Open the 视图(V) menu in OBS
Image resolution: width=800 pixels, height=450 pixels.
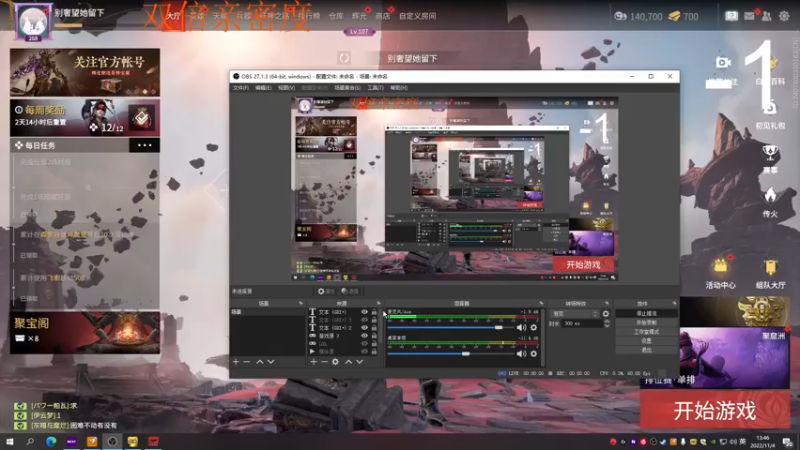[x=286, y=88]
